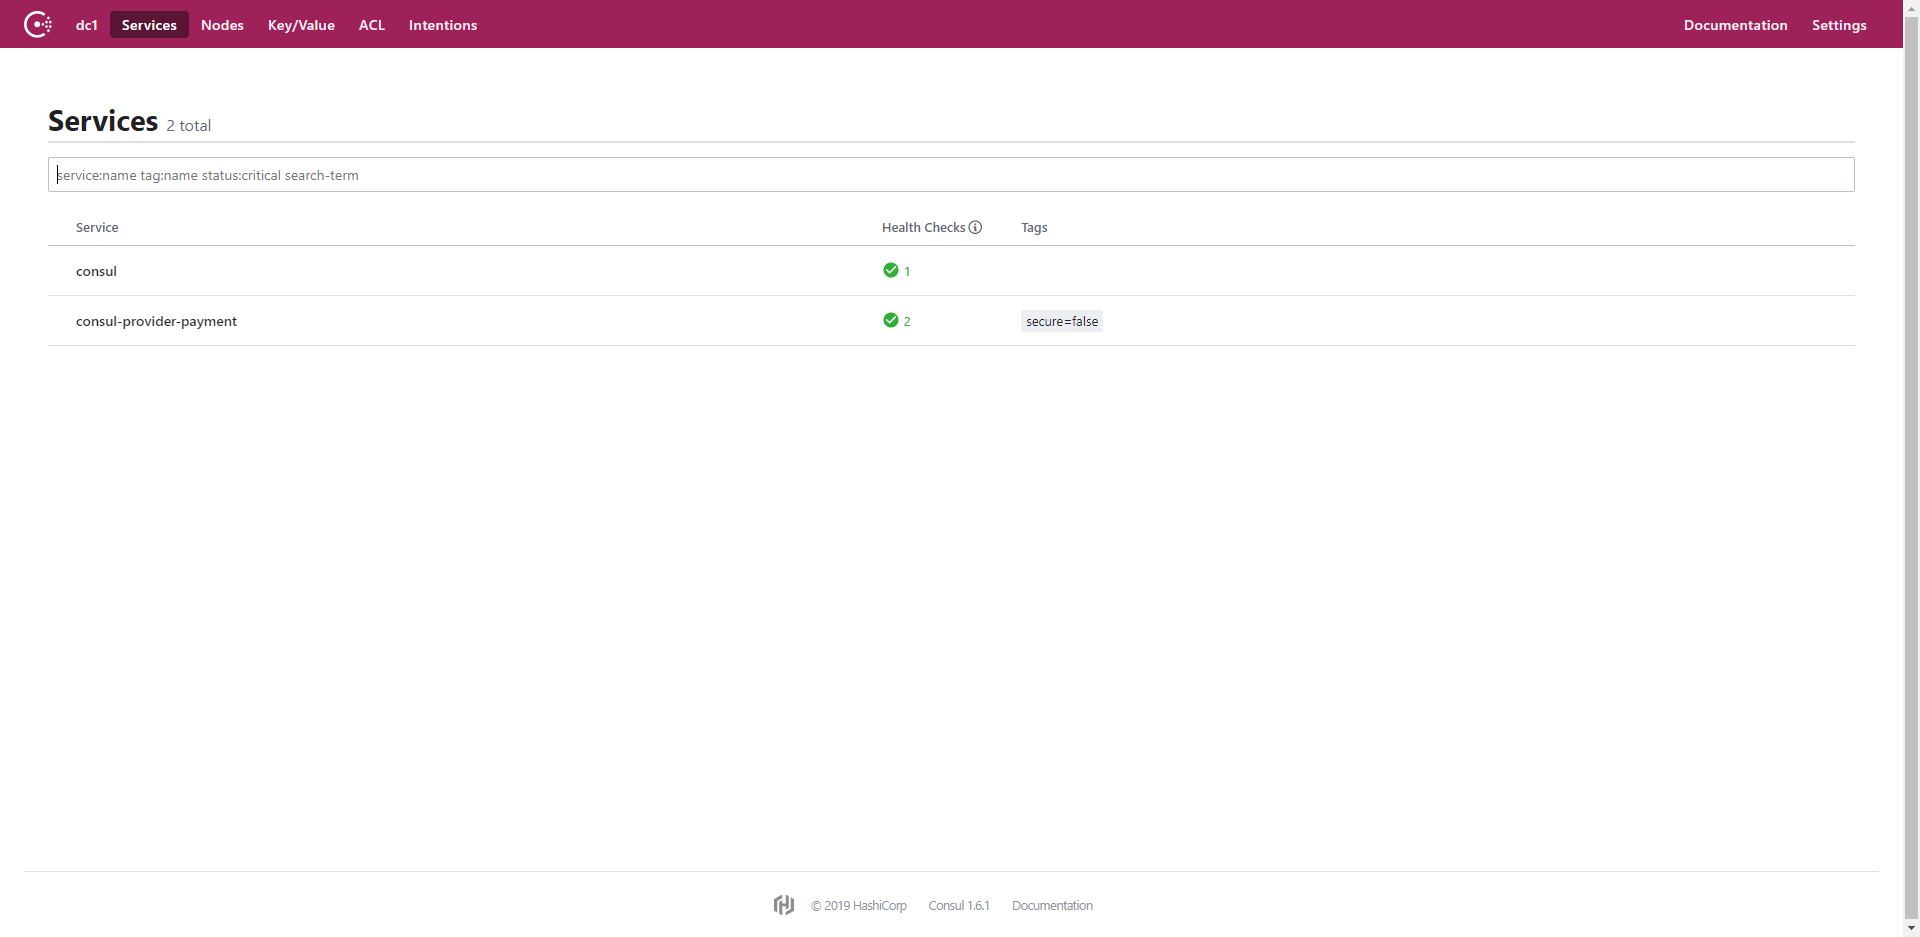This screenshot has width=1920, height=937.
Task: Click the HashiCorp logo in the footer
Action: [x=784, y=905]
